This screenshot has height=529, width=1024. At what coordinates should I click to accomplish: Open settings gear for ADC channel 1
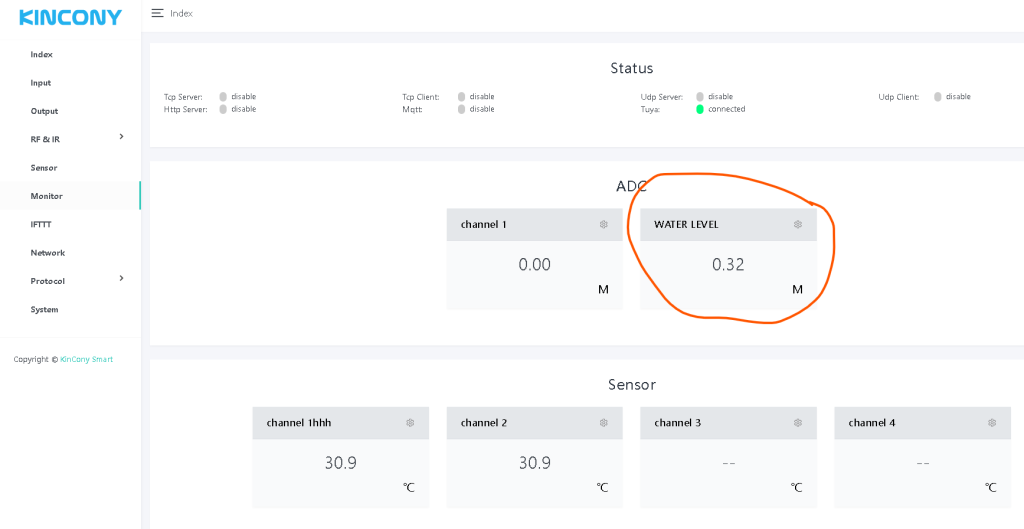[604, 225]
